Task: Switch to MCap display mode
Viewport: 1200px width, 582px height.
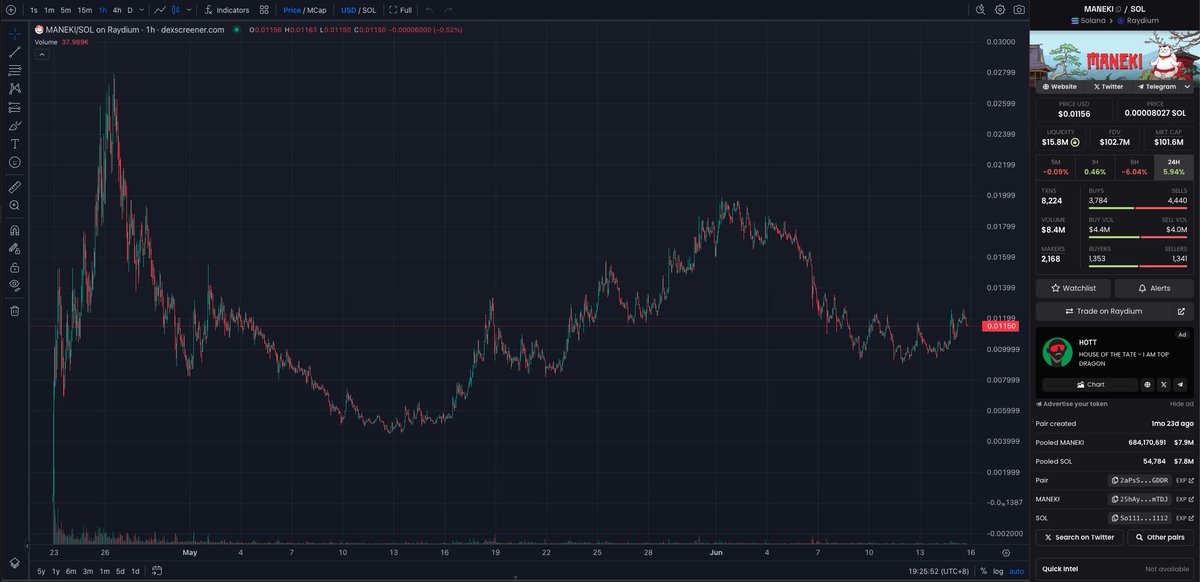Action: 317,10
